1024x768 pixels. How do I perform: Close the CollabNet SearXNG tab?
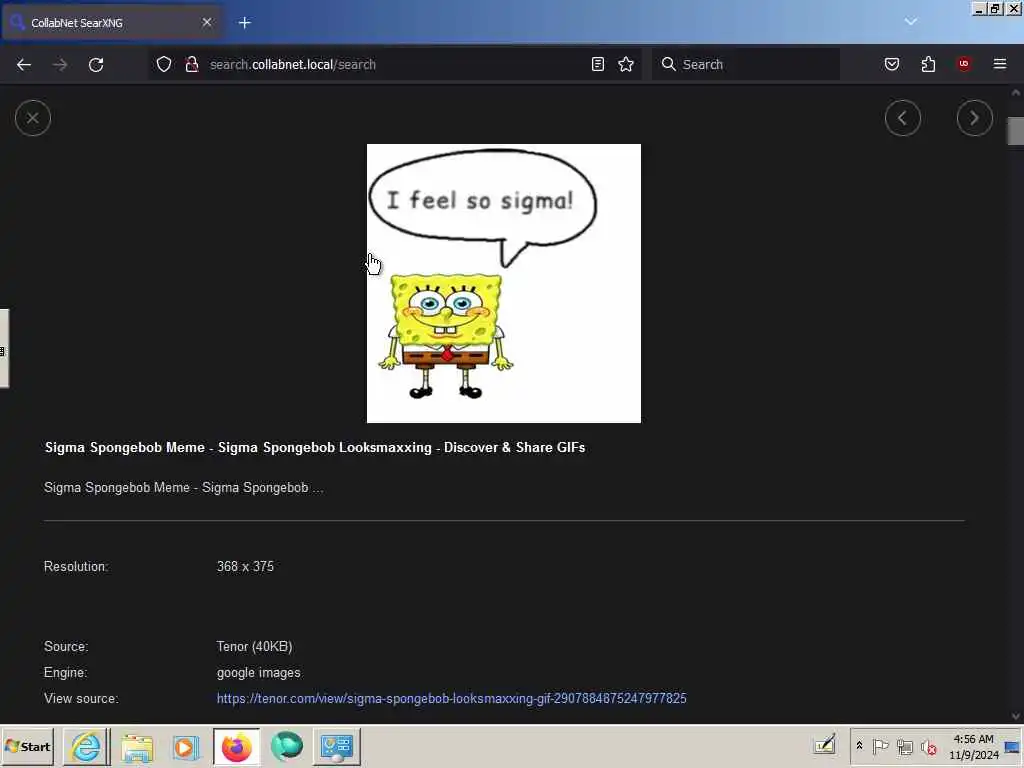pyautogui.click(x=207, y=22)
